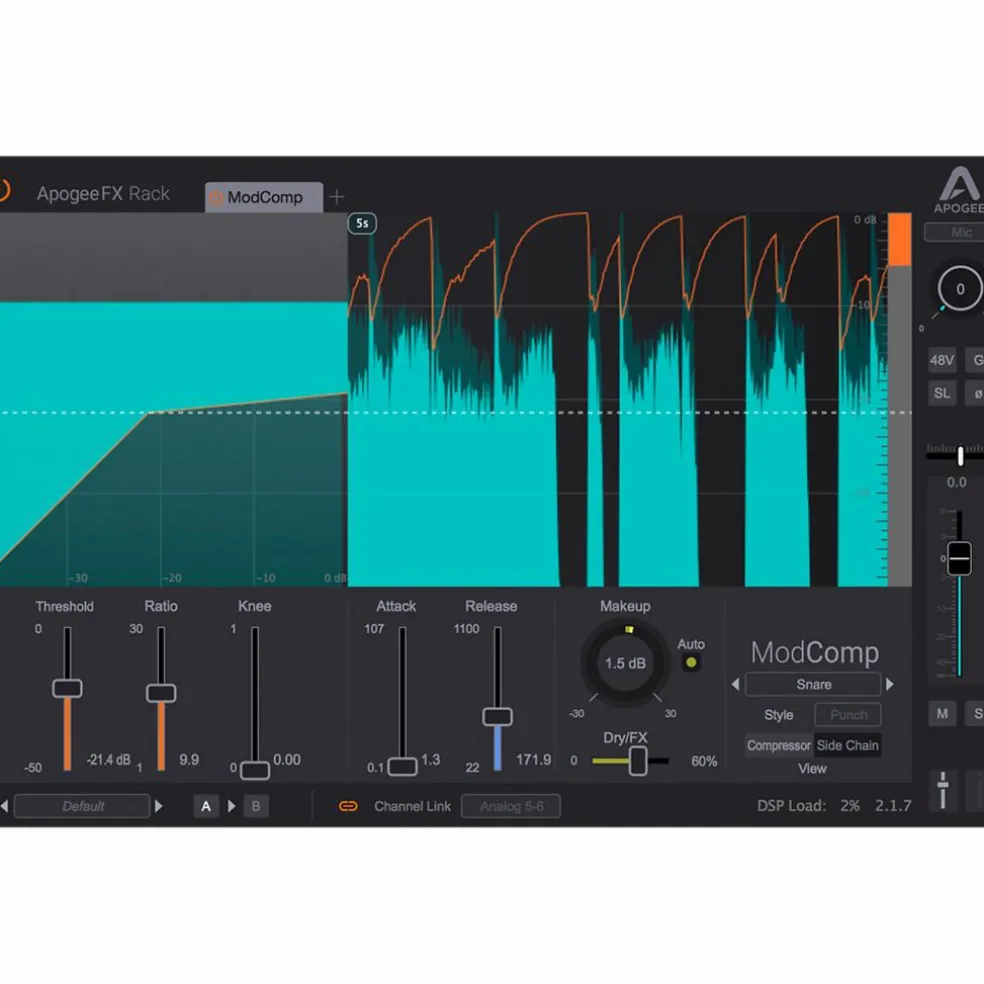Click the gain reduction meter on right
984x984 pixels.
tap(899, 400)
